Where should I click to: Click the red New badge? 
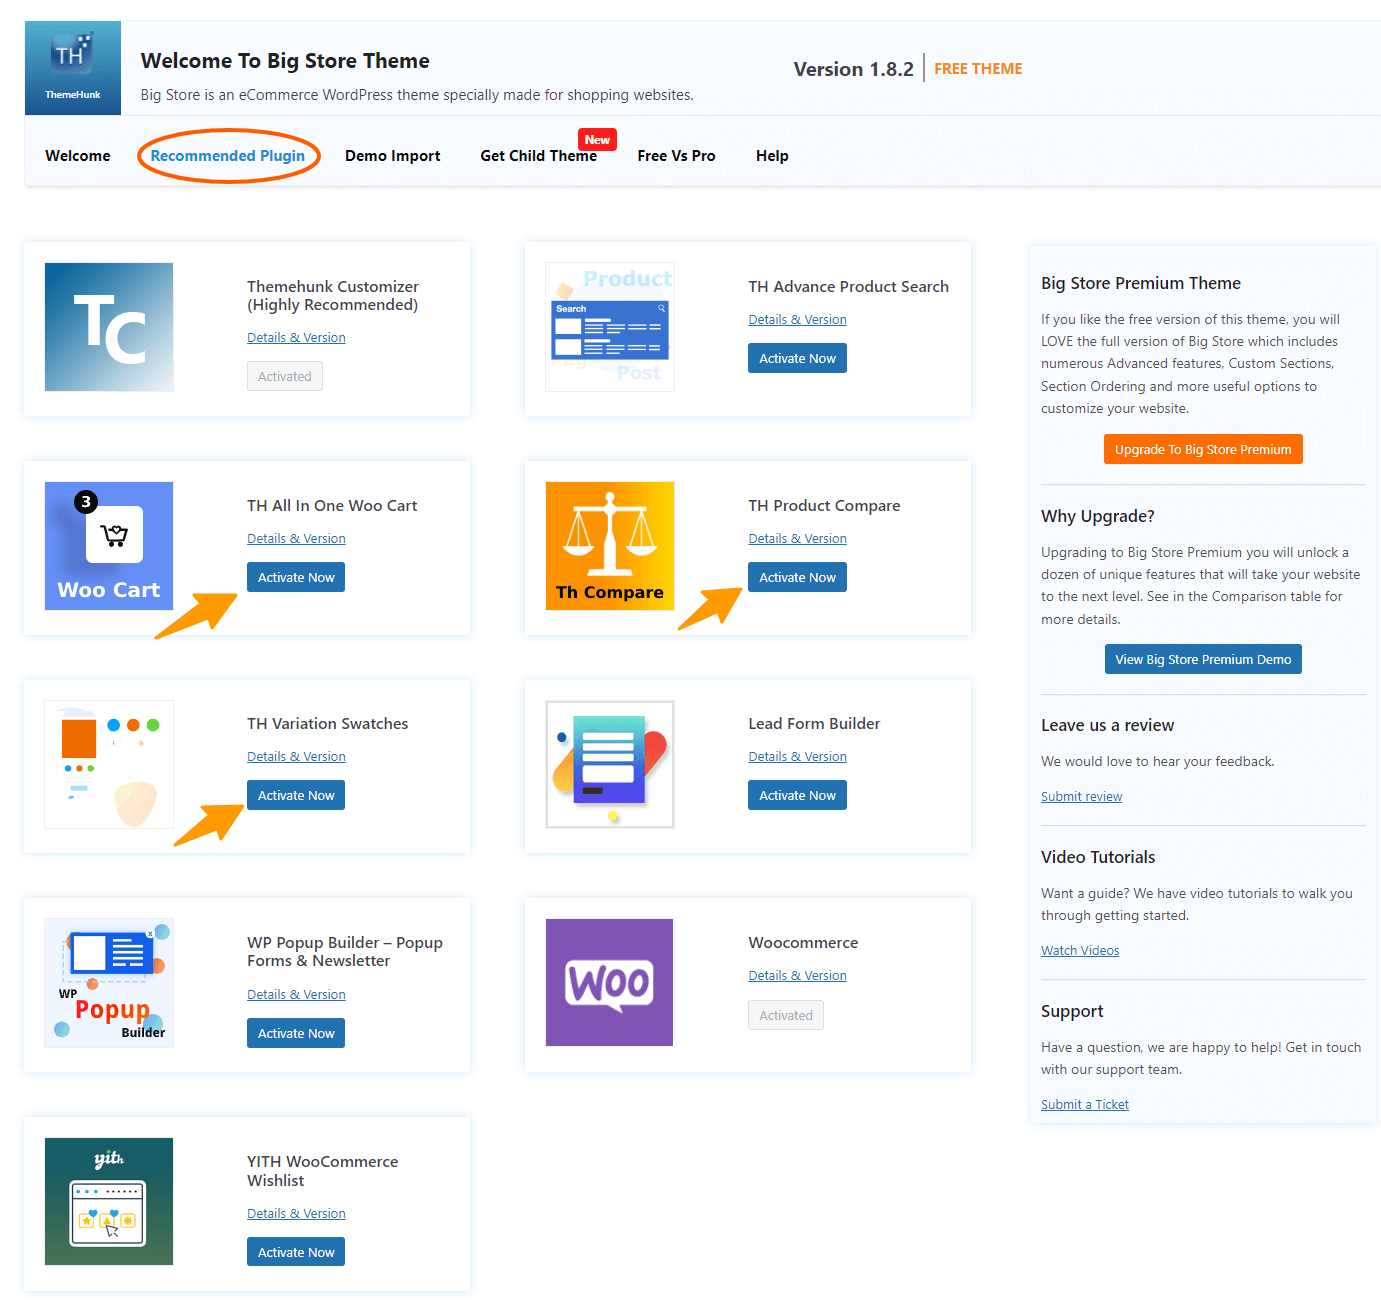pos(597,140)
